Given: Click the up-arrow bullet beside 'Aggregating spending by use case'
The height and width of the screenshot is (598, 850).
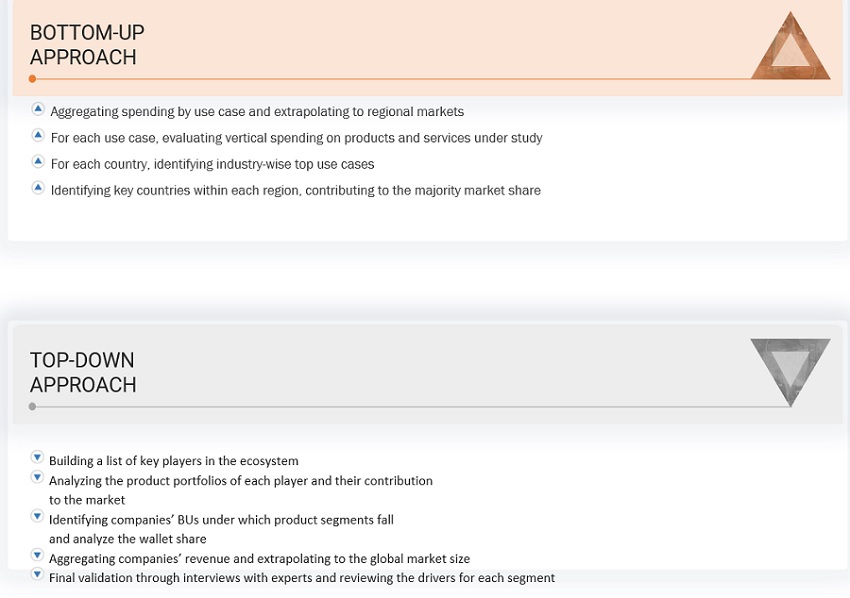Looking at the screenshot, I should (38, 109).
